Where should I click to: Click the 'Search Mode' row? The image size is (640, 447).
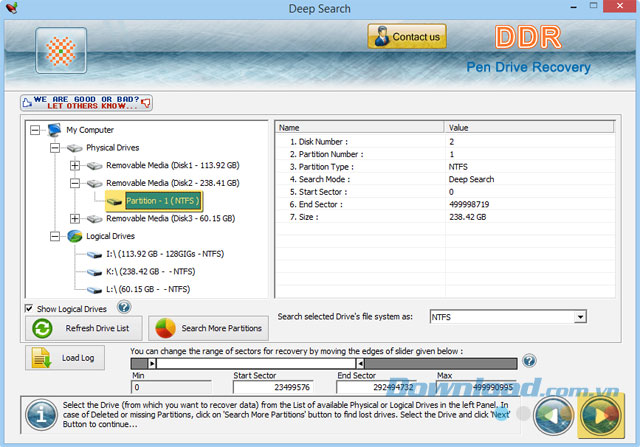click(445, 179)
